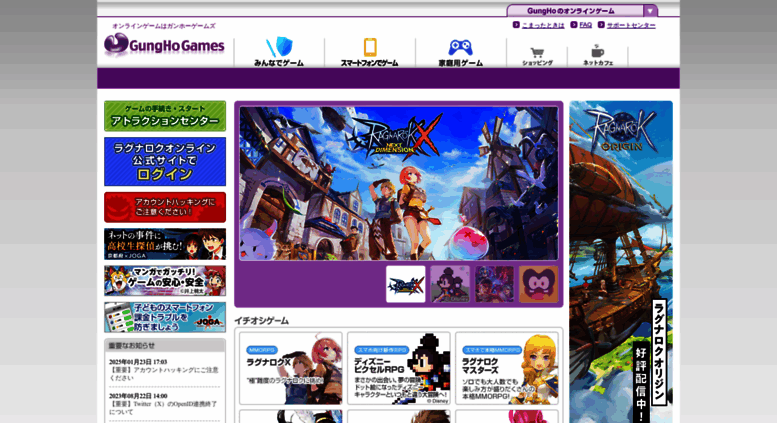Open マンガでガッチリ ゲームの安心・安全 banner
This screenshot has height=423, width=777.
coord(165,280)
